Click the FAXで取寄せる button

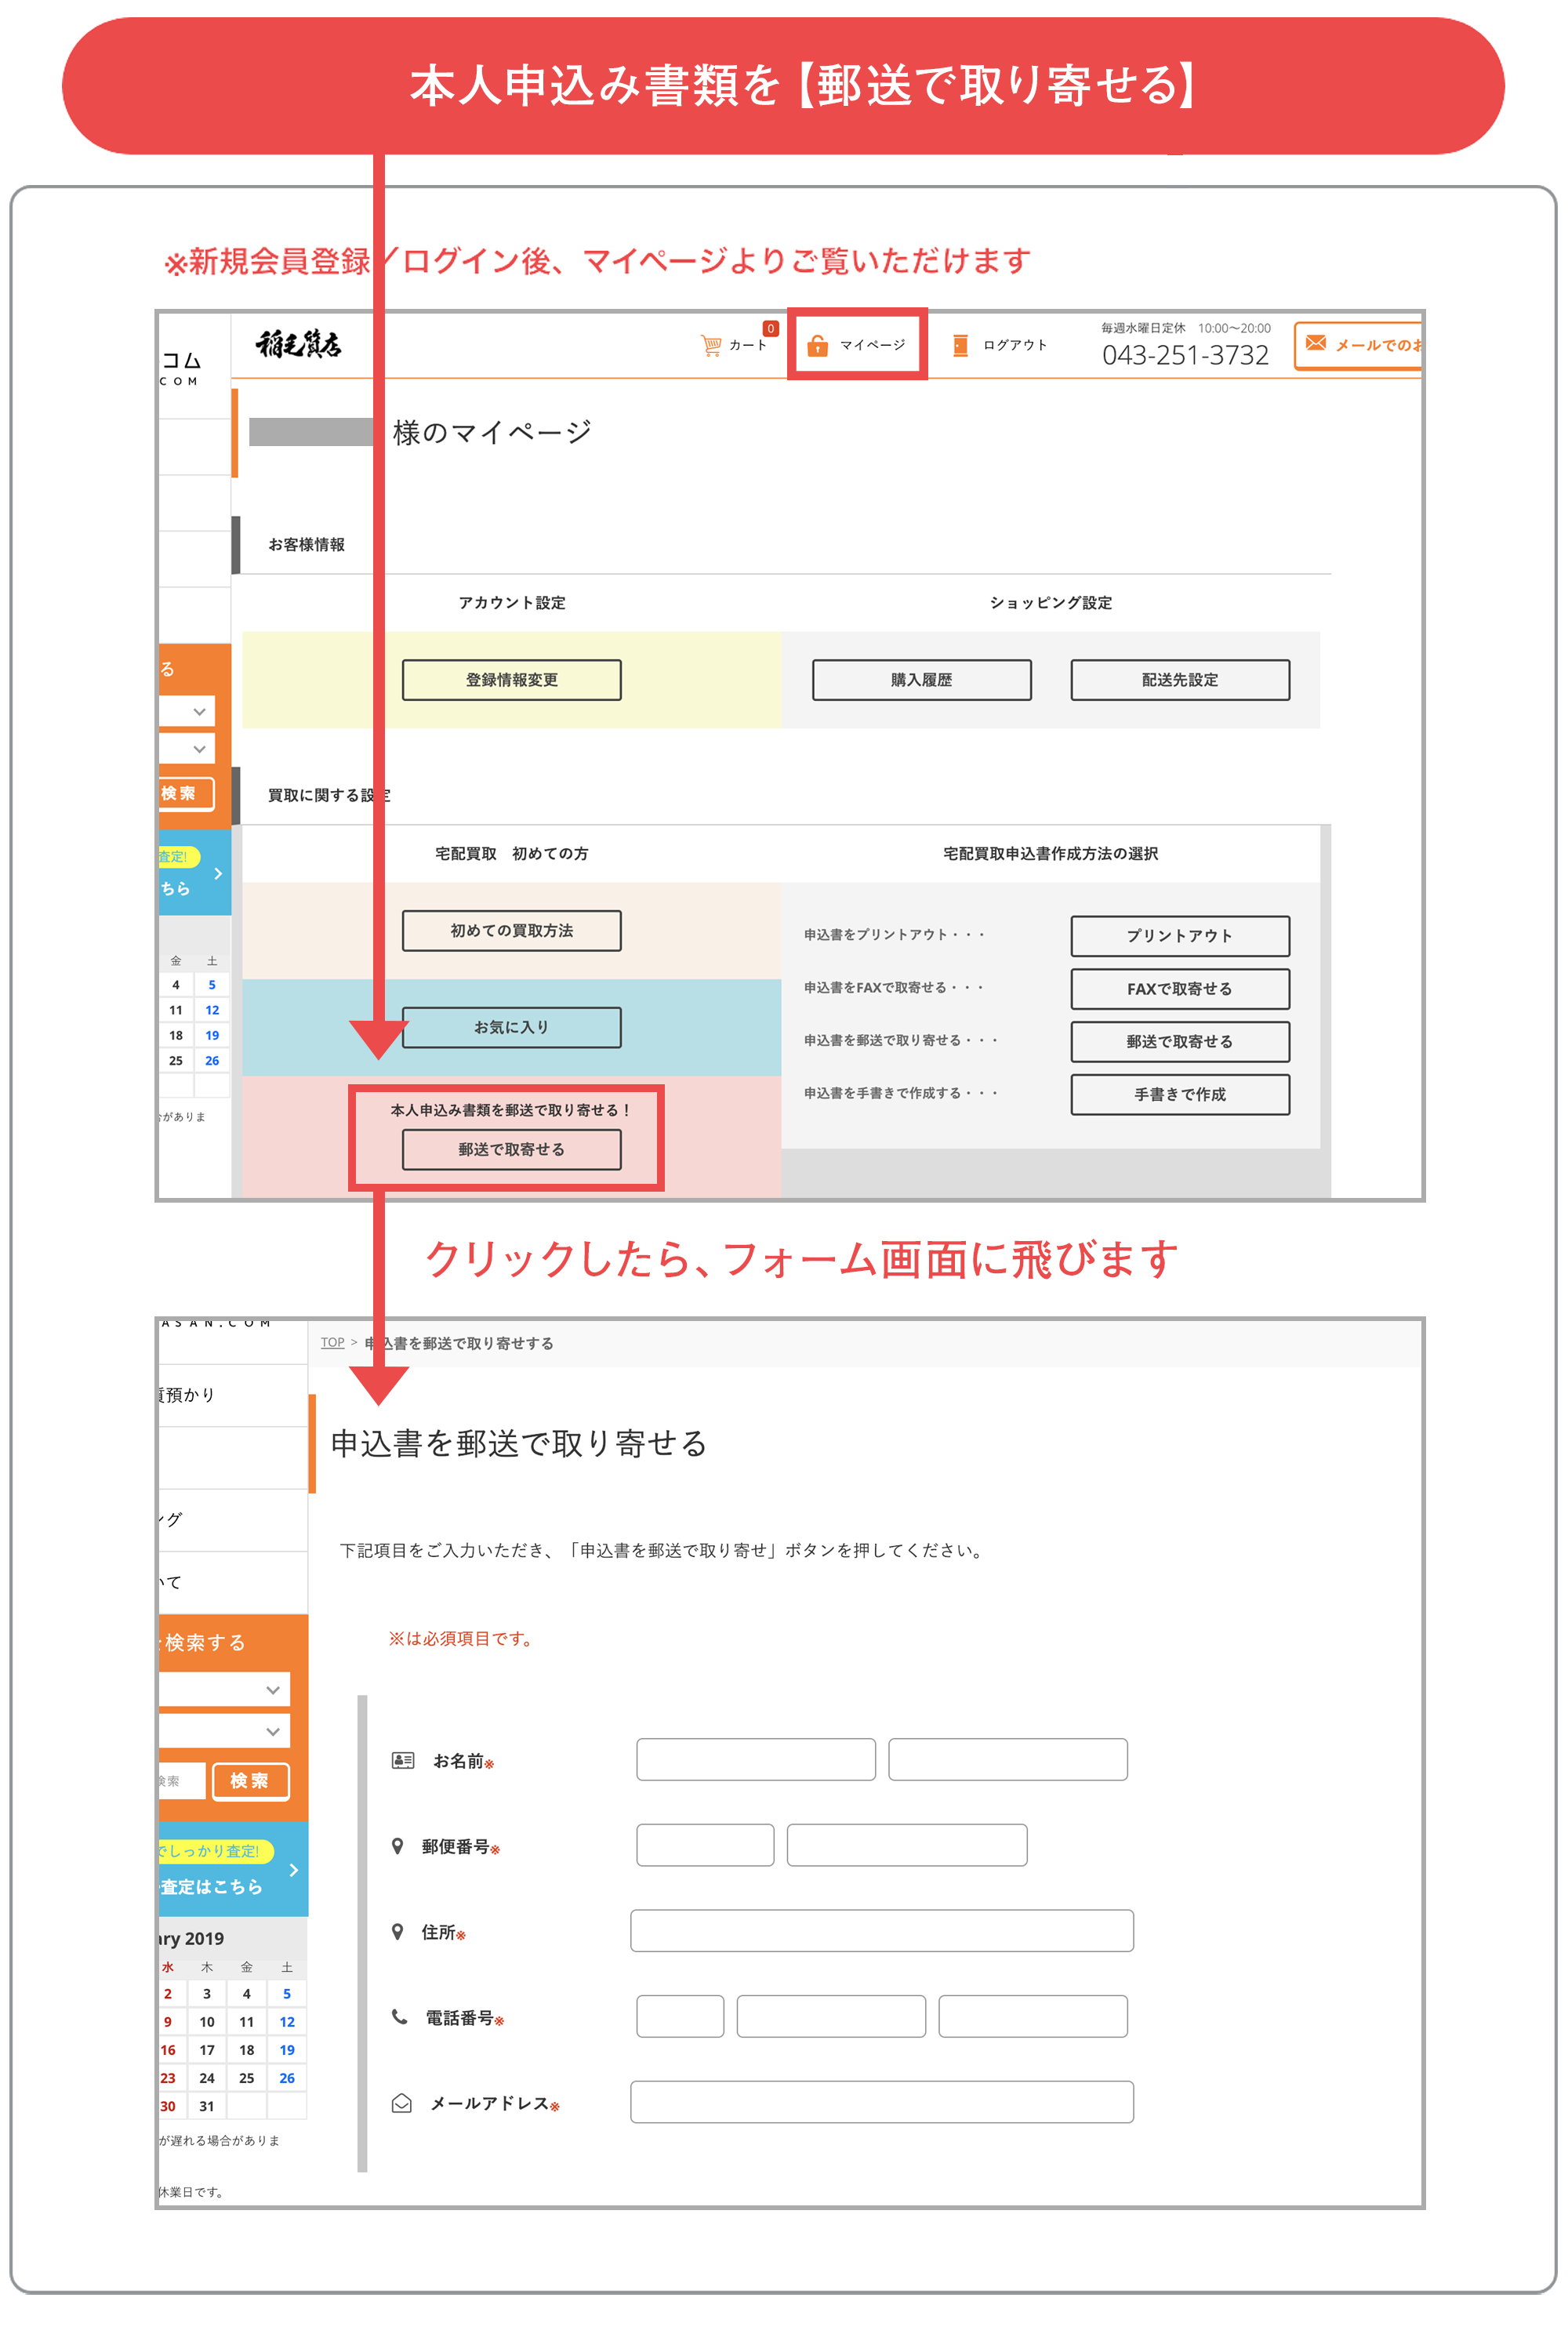pyautogui.click(x=1179, y=989)
